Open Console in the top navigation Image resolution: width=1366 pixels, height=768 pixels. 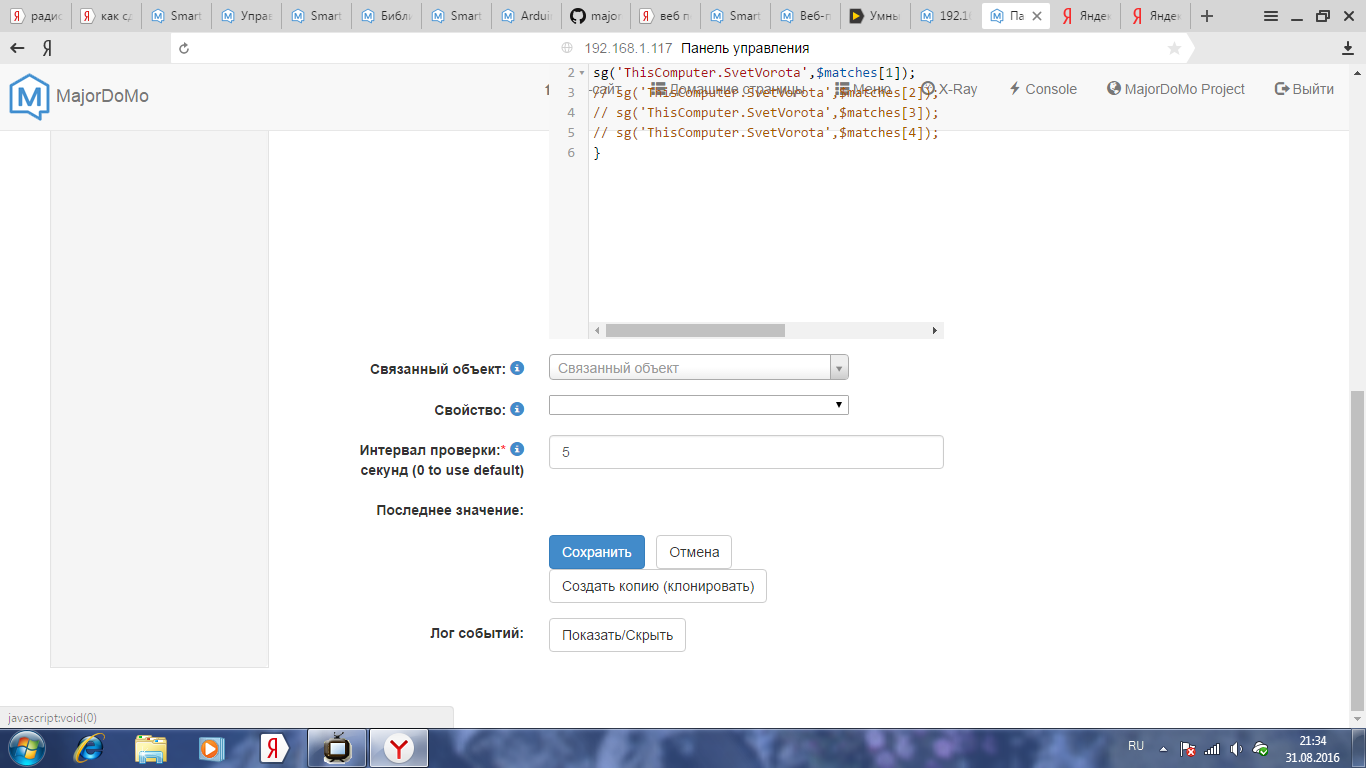pos(1042,89)
